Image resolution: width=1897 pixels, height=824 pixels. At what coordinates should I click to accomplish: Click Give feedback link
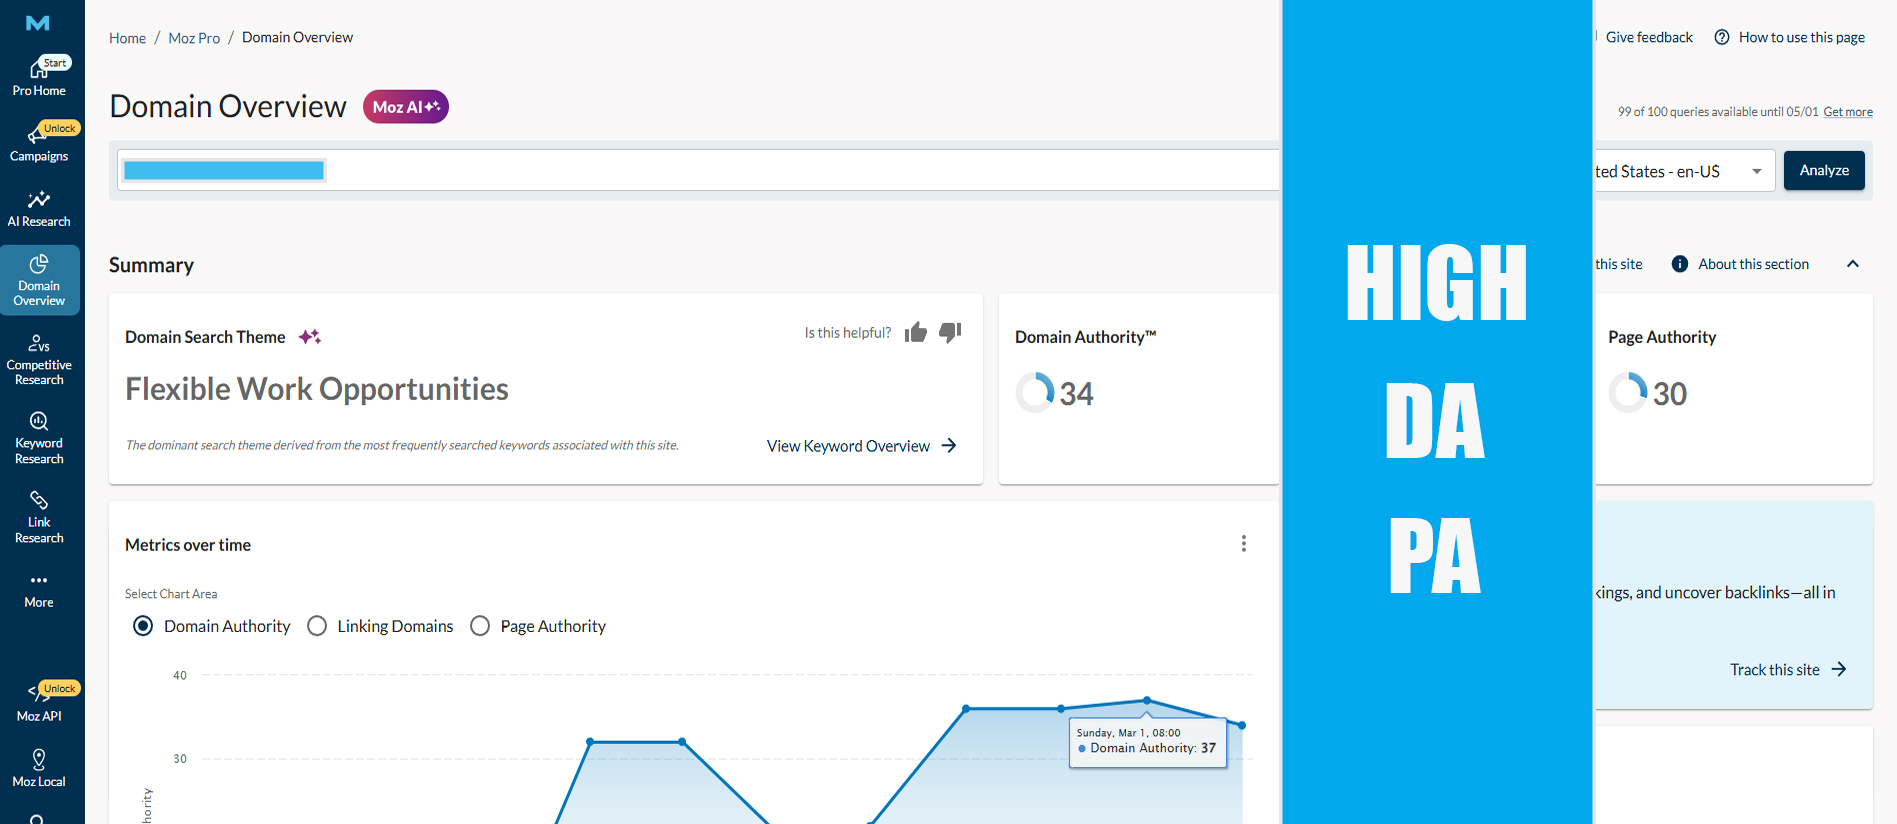click(1649, 37)
